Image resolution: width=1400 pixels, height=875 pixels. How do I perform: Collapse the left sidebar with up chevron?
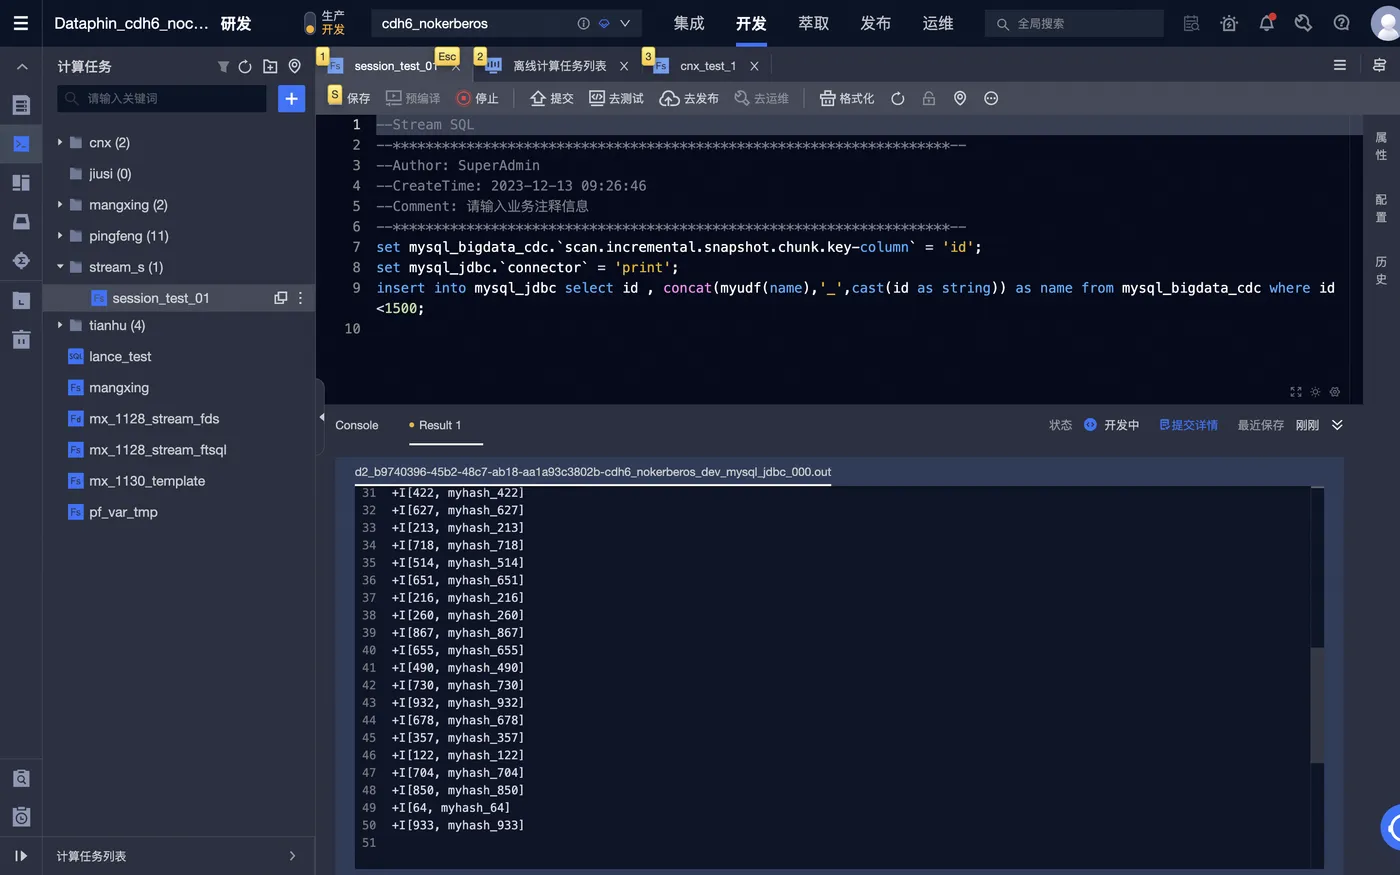pyautogui.click(x=21, y=67)
